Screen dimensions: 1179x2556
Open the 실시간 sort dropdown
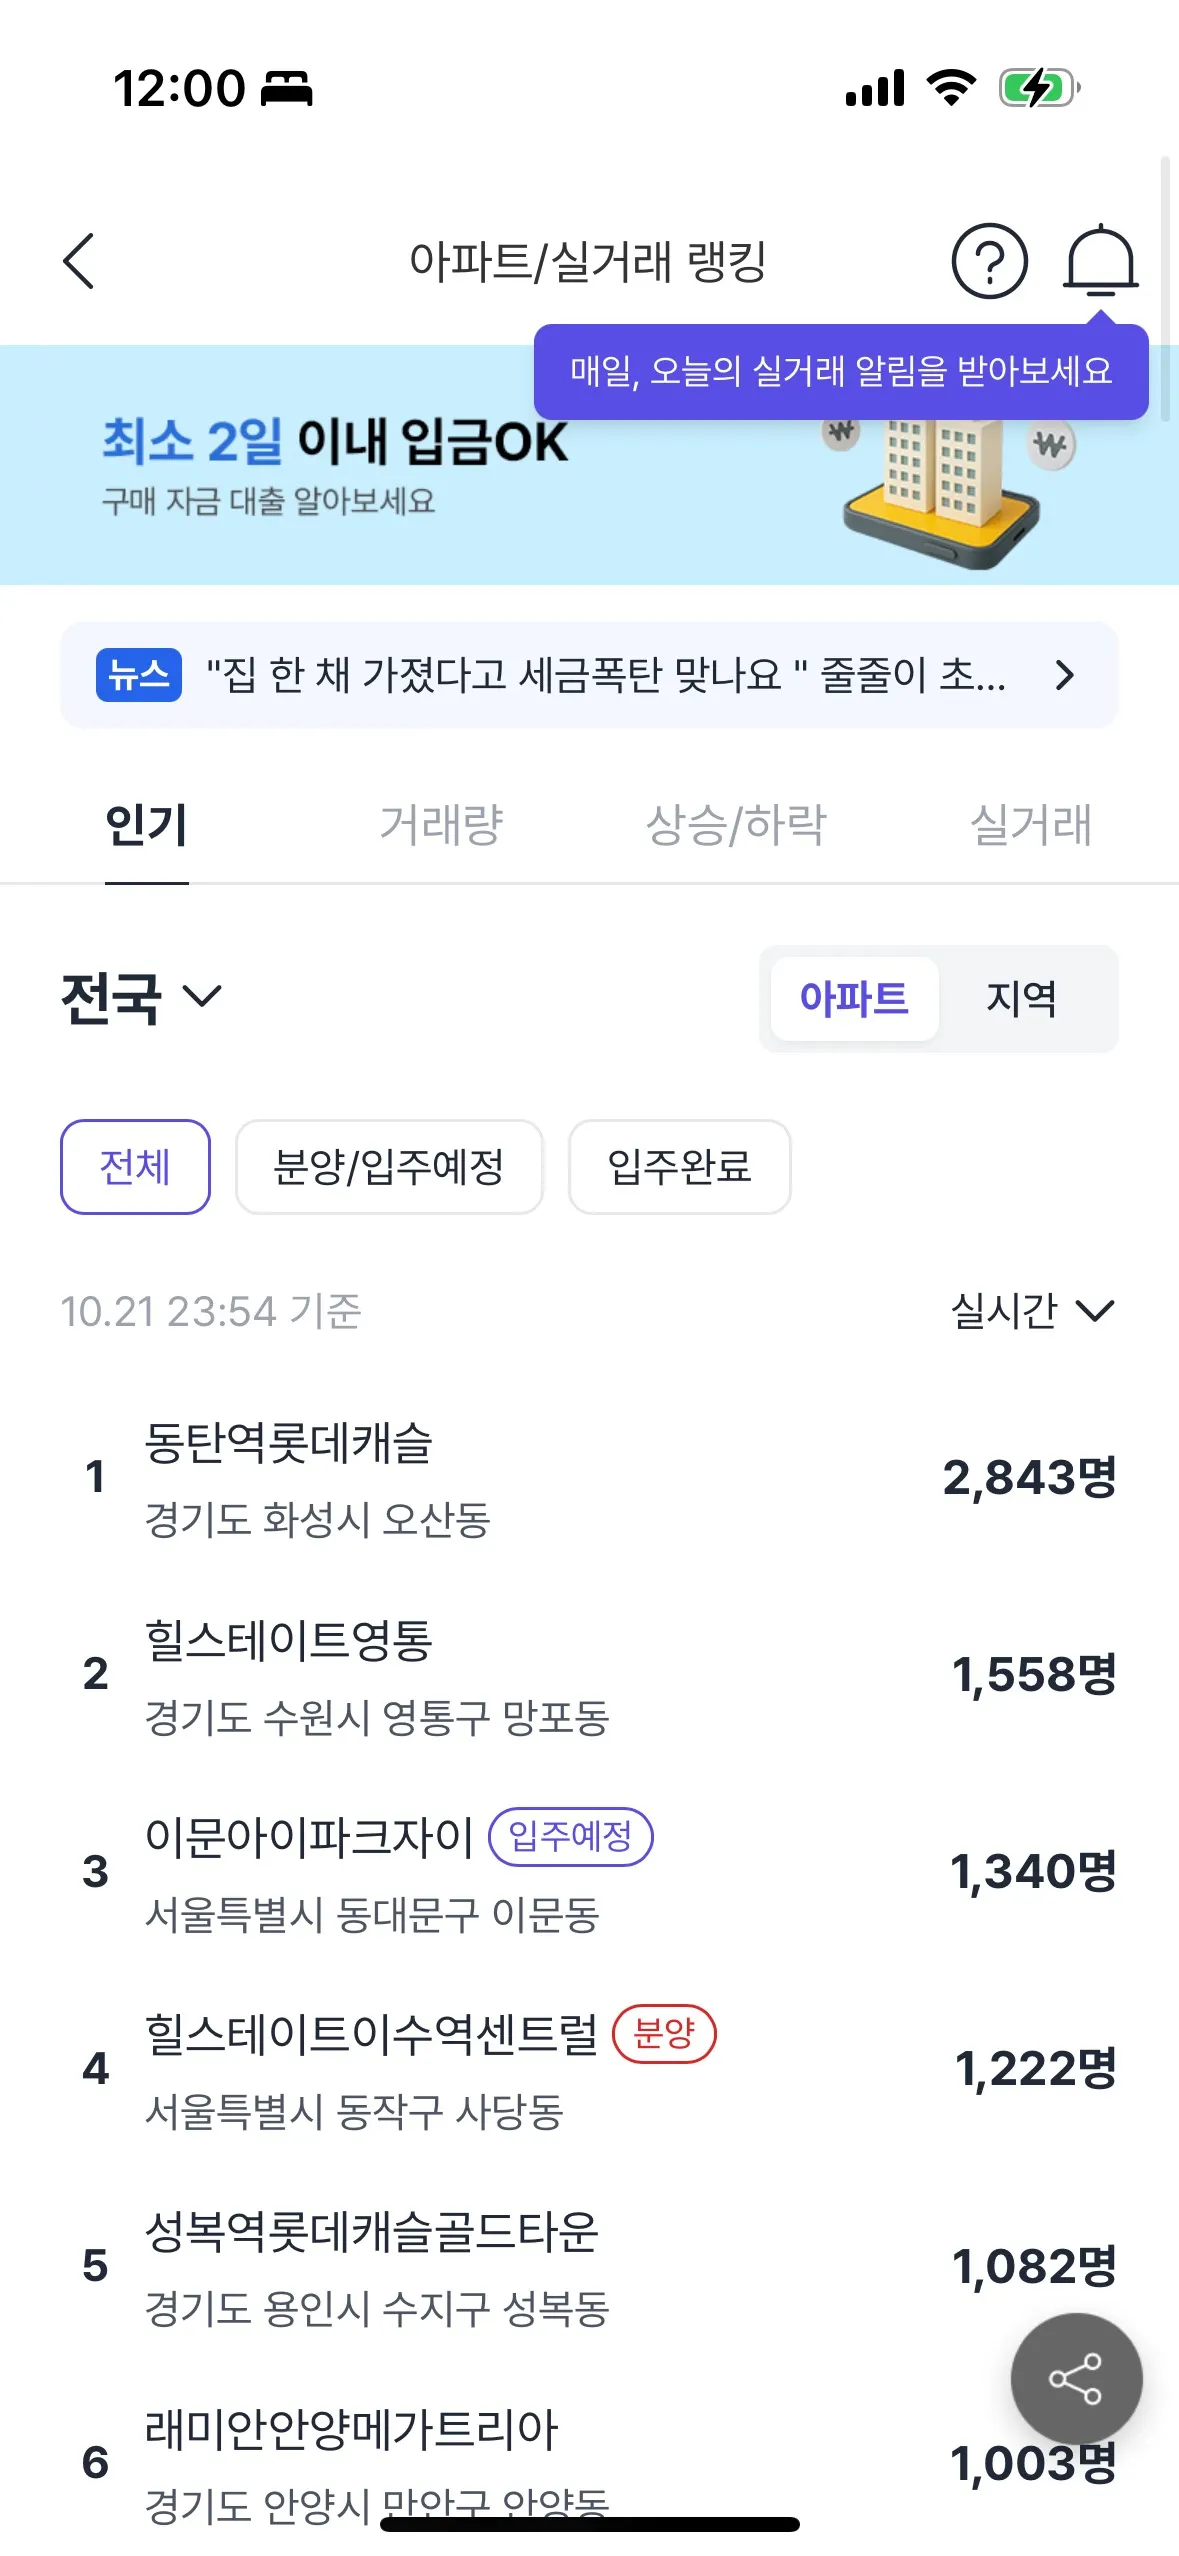pos(1032,1310)
